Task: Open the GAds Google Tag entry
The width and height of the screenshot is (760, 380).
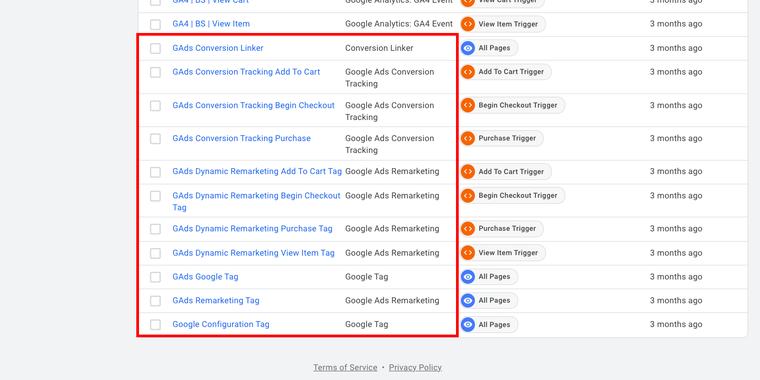Action: [x=205, y=277]
